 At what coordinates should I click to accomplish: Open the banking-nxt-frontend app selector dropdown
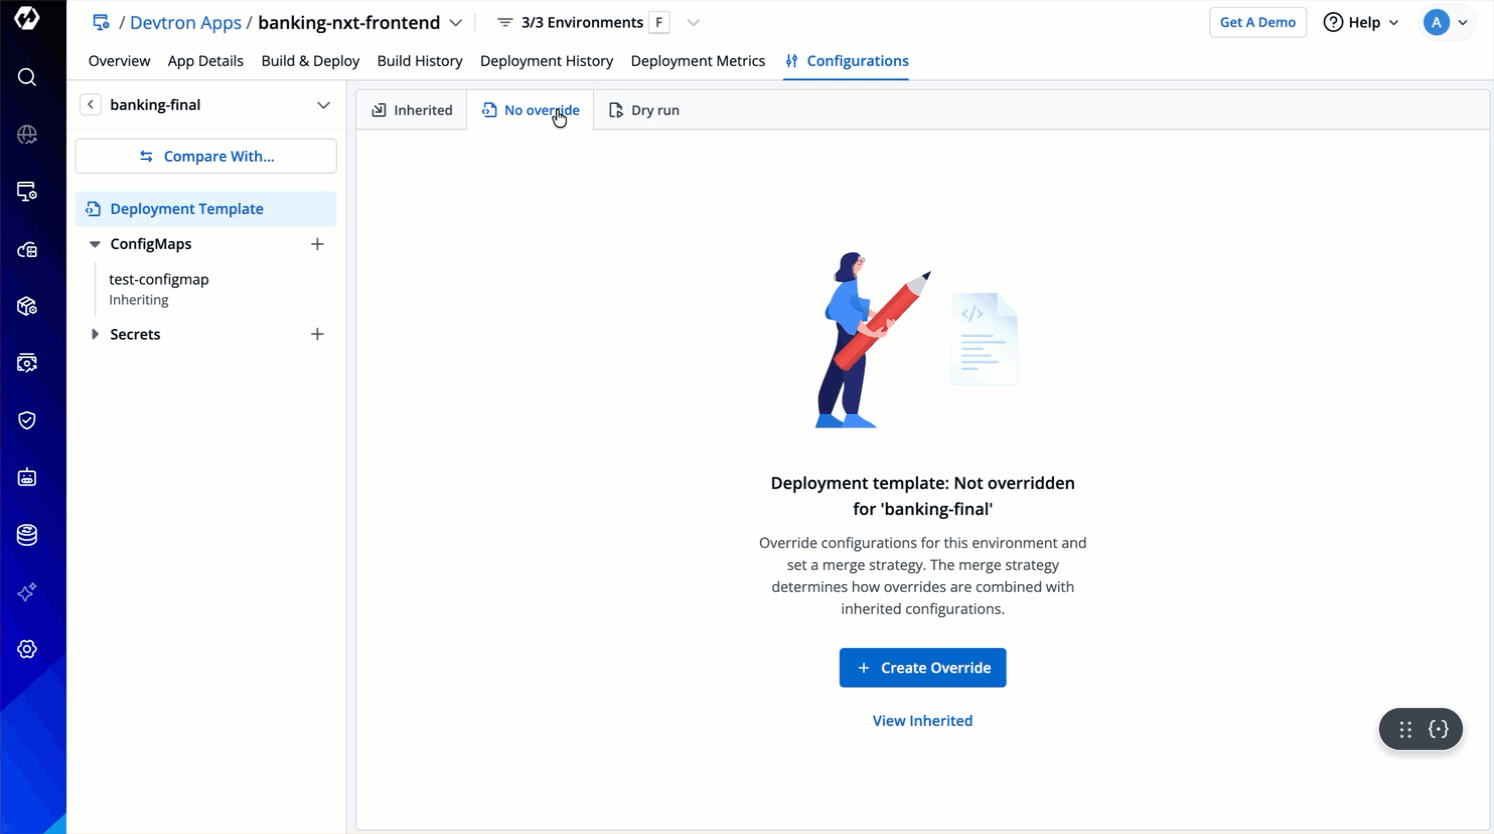click(456, 23)
